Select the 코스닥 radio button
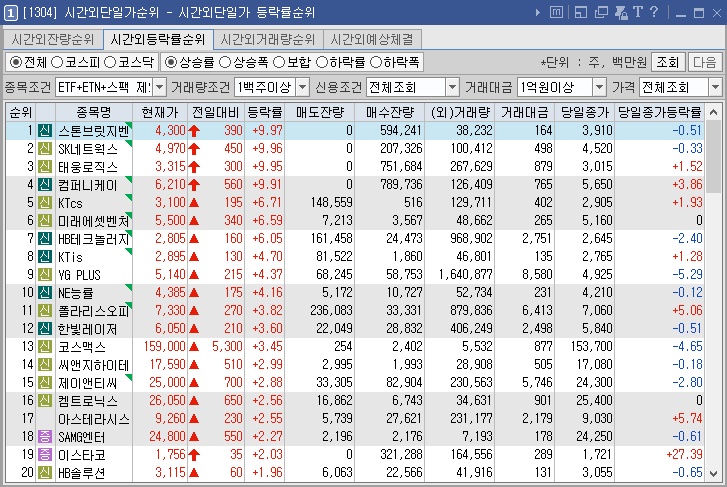This screenshot has height=487, width=727. pos(110,62)
